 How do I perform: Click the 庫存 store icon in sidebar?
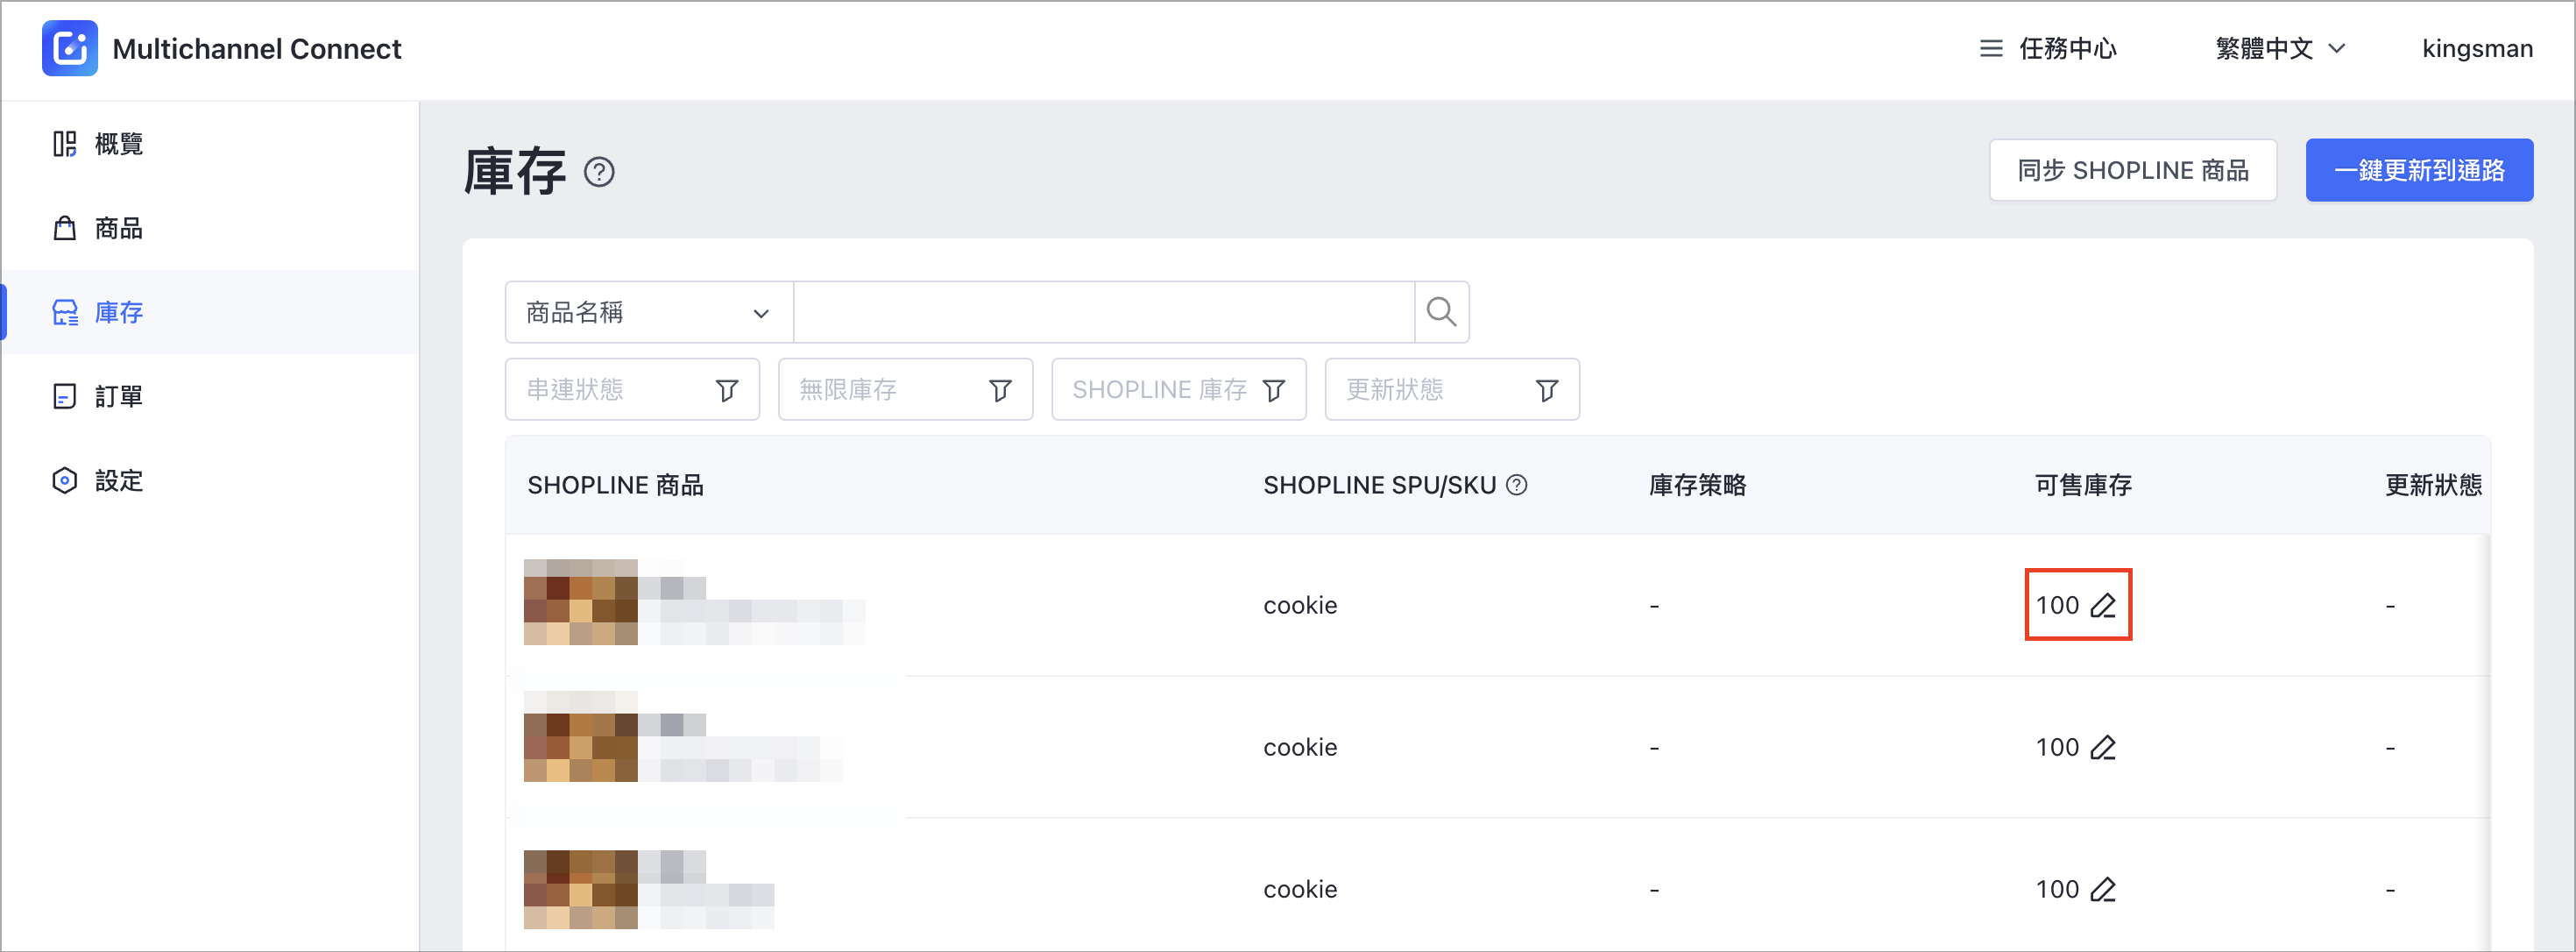click(64, 312)
